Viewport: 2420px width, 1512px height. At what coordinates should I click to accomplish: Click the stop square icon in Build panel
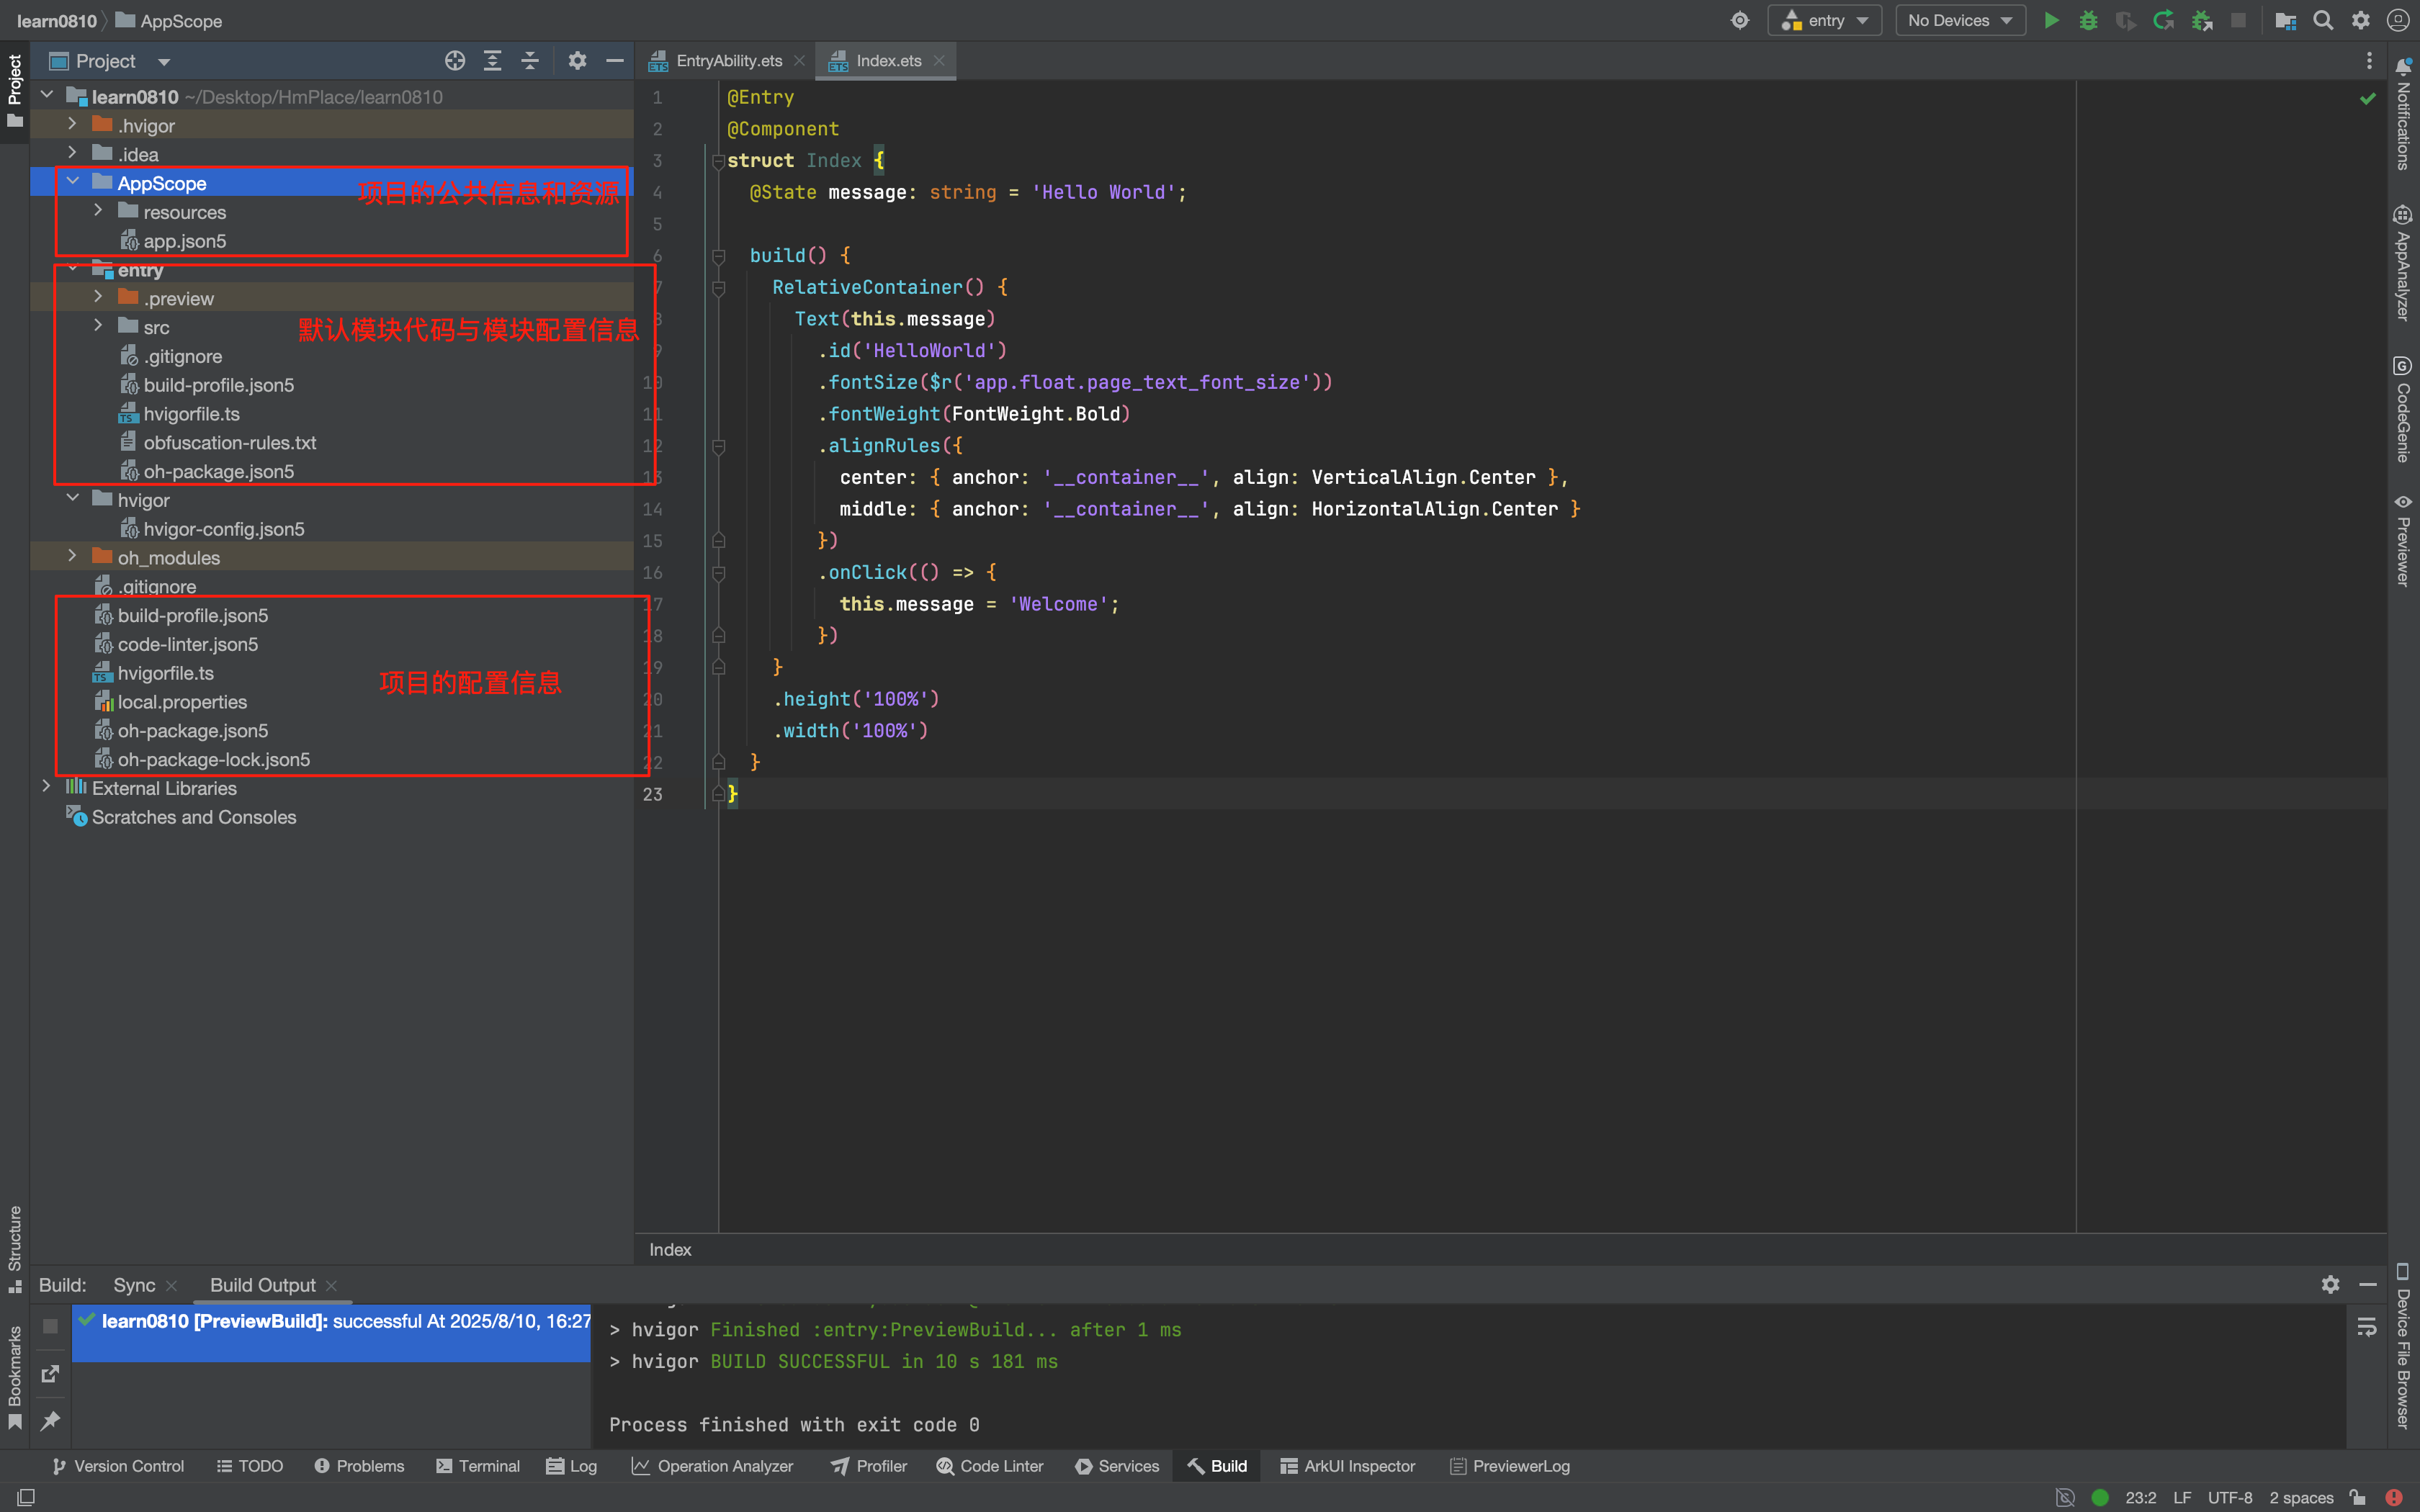(x=50, y=1326)
